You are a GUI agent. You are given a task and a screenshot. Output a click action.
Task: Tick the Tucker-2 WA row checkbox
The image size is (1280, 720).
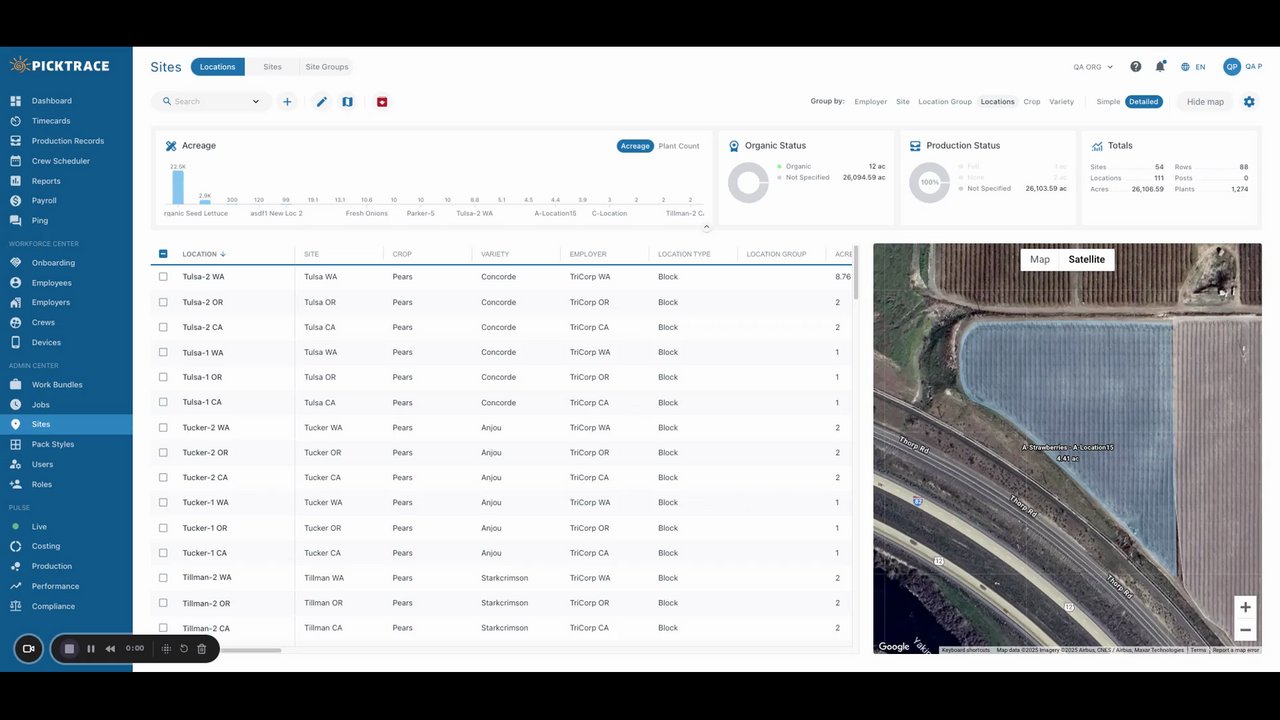pyautogui.click(x=163, y=428)
